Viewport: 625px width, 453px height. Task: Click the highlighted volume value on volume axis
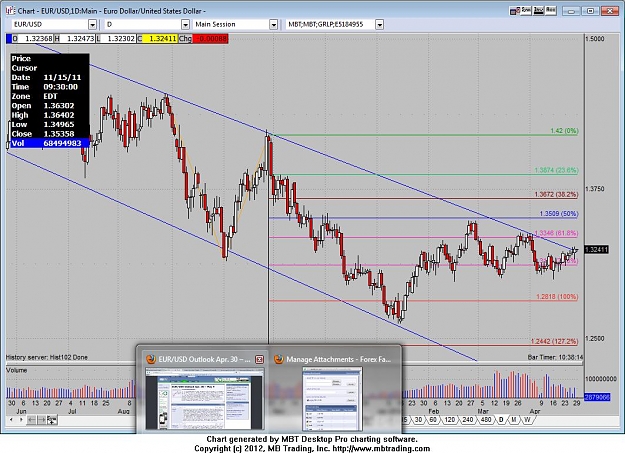[x=597, y=397]
